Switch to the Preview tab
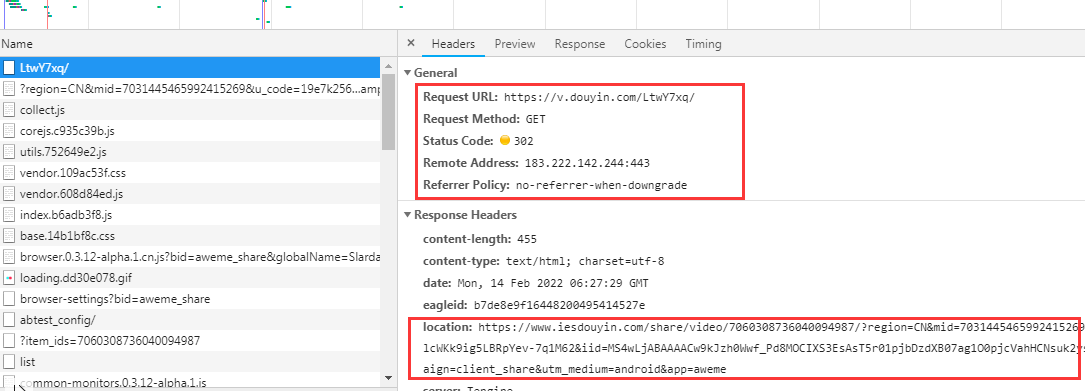This screenshot has width=1085, height=391. [515, 44]
